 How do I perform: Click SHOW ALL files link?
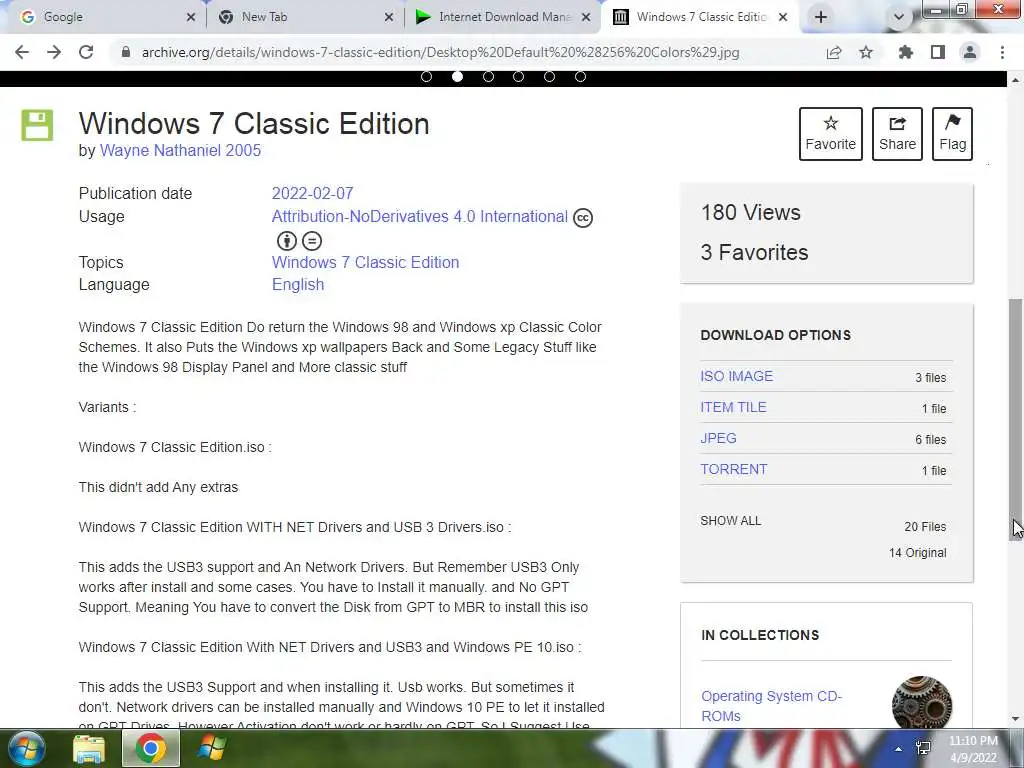click(x=731, y=520)
